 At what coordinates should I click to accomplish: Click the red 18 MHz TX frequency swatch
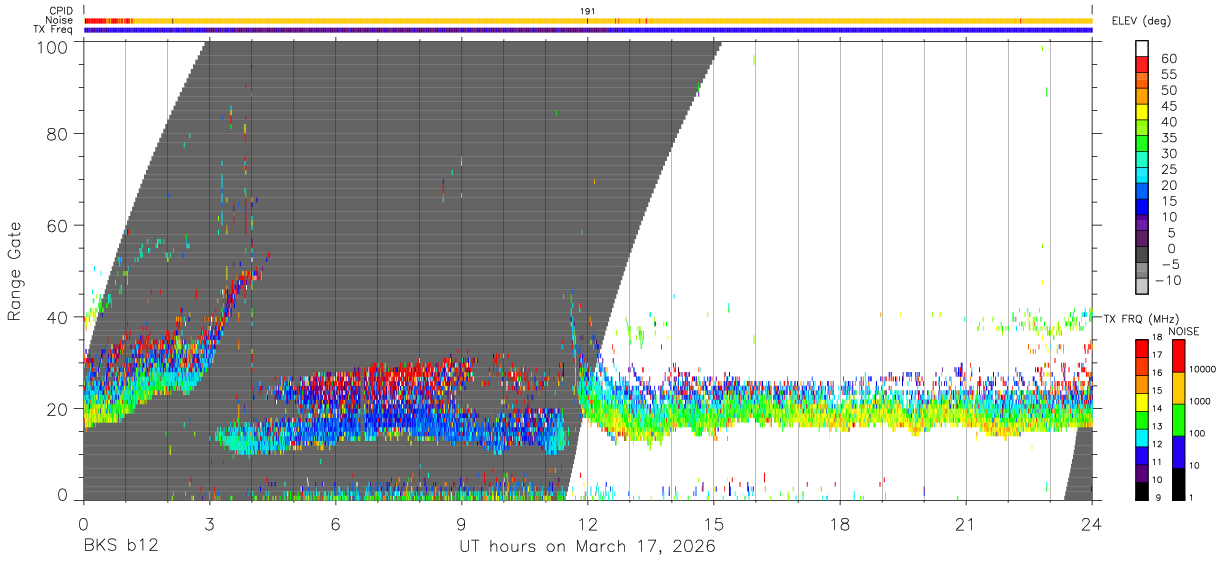tap(1142, 347)
